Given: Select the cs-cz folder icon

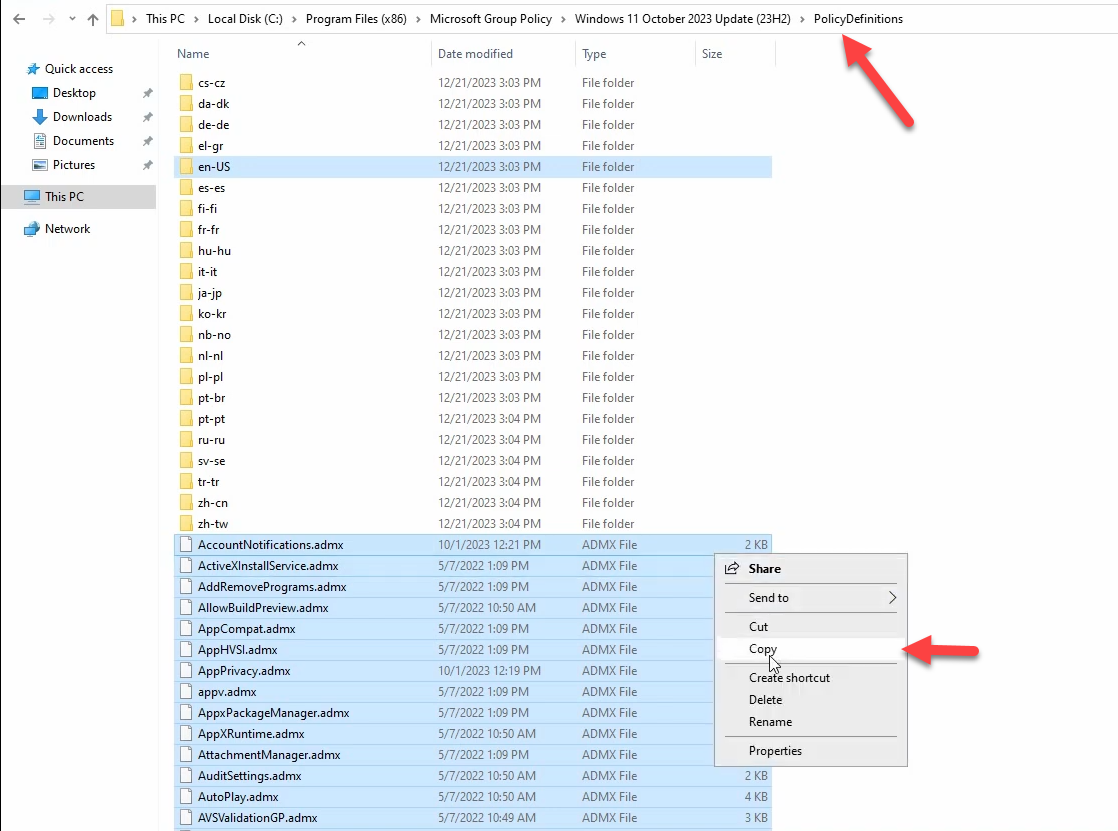Looking at the screenshot, I should click(x=186, y=83).
